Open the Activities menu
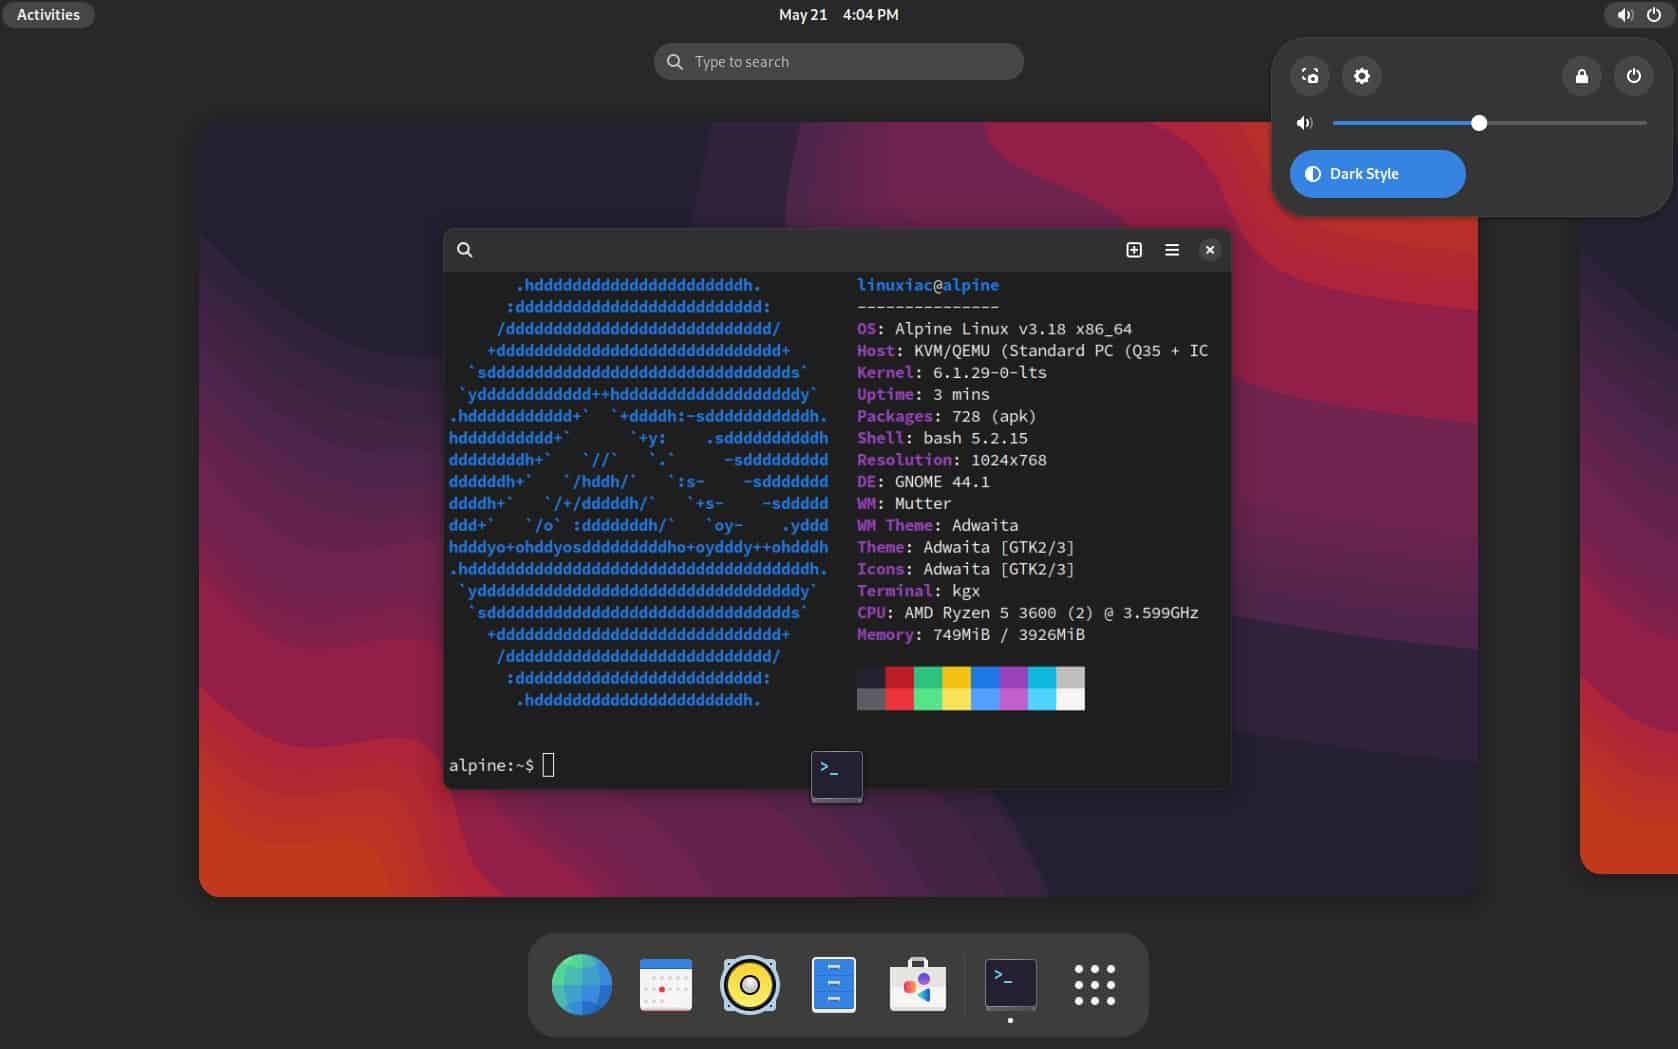1678x1049 pixels. [47, 14]
